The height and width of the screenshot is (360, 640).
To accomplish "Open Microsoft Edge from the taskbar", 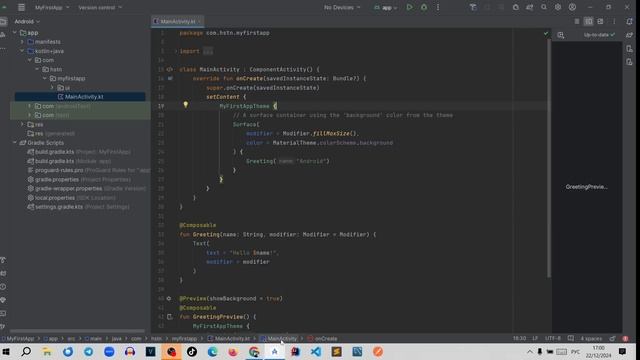I will point(213,351).
